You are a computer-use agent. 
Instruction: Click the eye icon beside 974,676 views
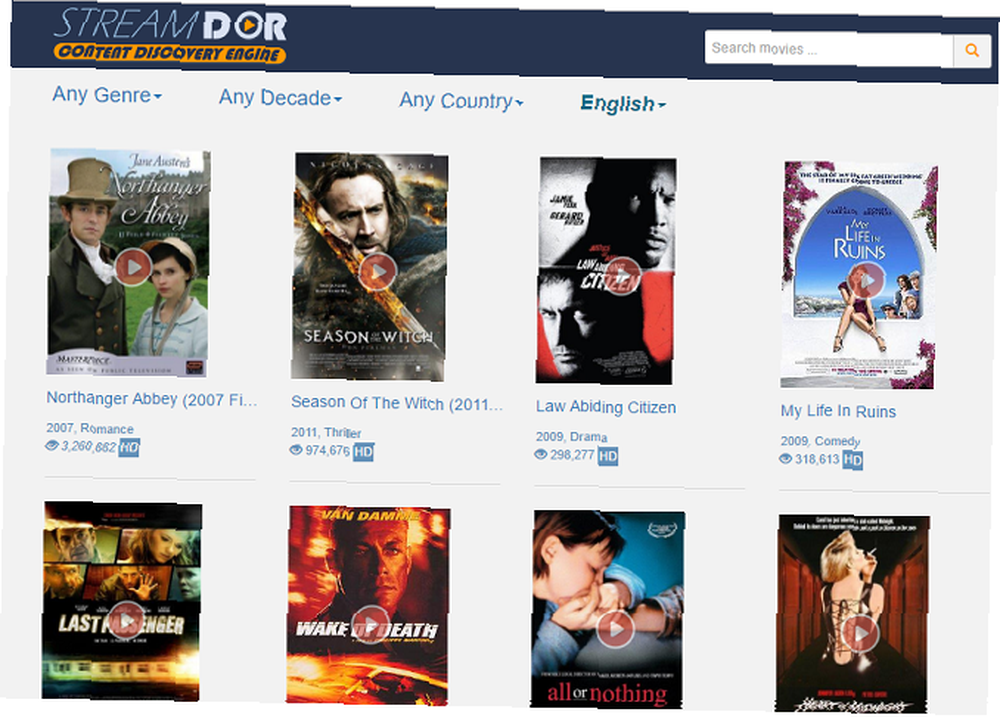[296, 450]
